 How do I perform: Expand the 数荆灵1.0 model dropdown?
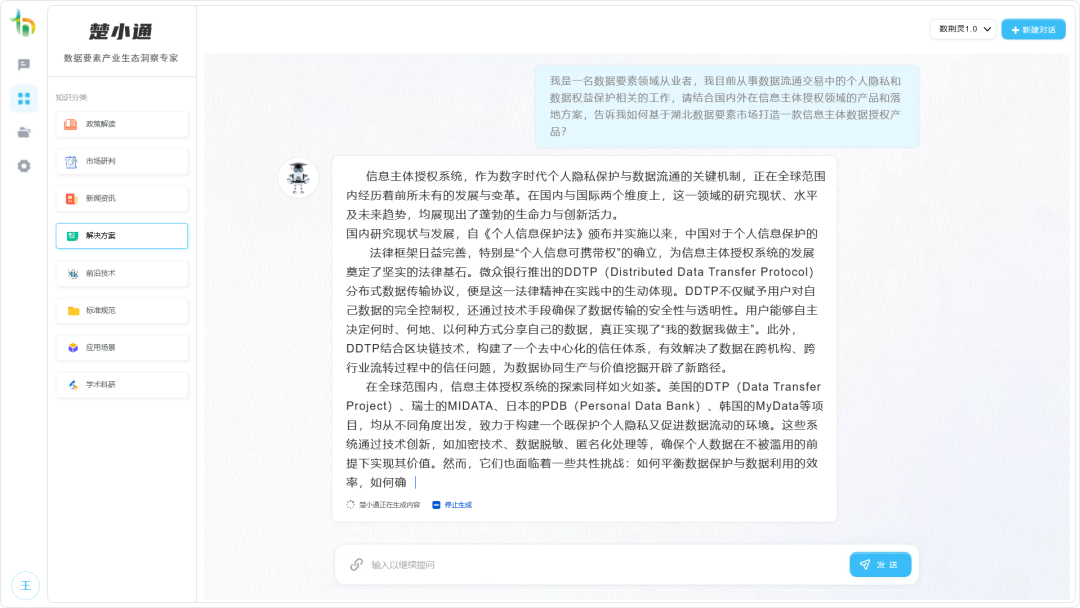(963, 30)
